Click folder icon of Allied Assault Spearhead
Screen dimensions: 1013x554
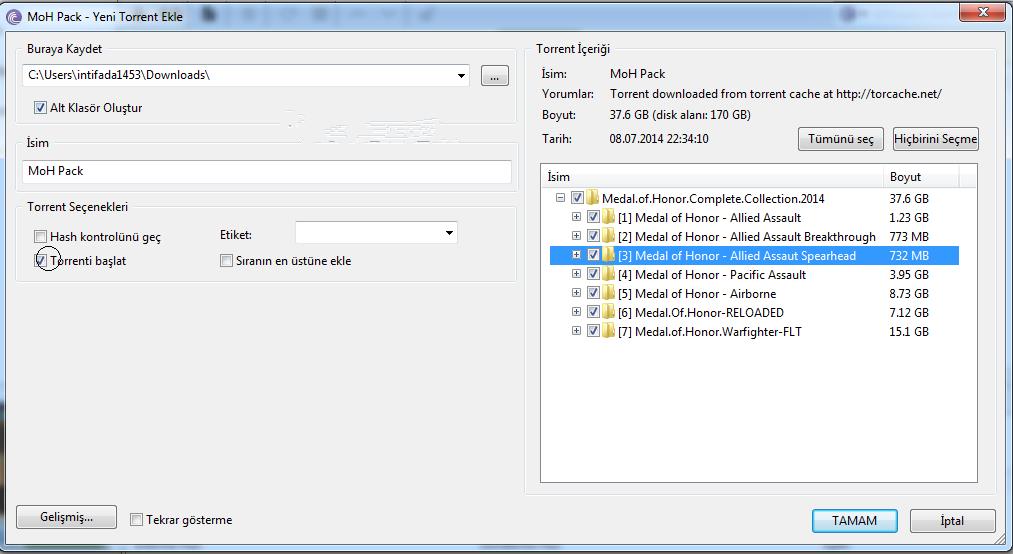pos(609,256)
